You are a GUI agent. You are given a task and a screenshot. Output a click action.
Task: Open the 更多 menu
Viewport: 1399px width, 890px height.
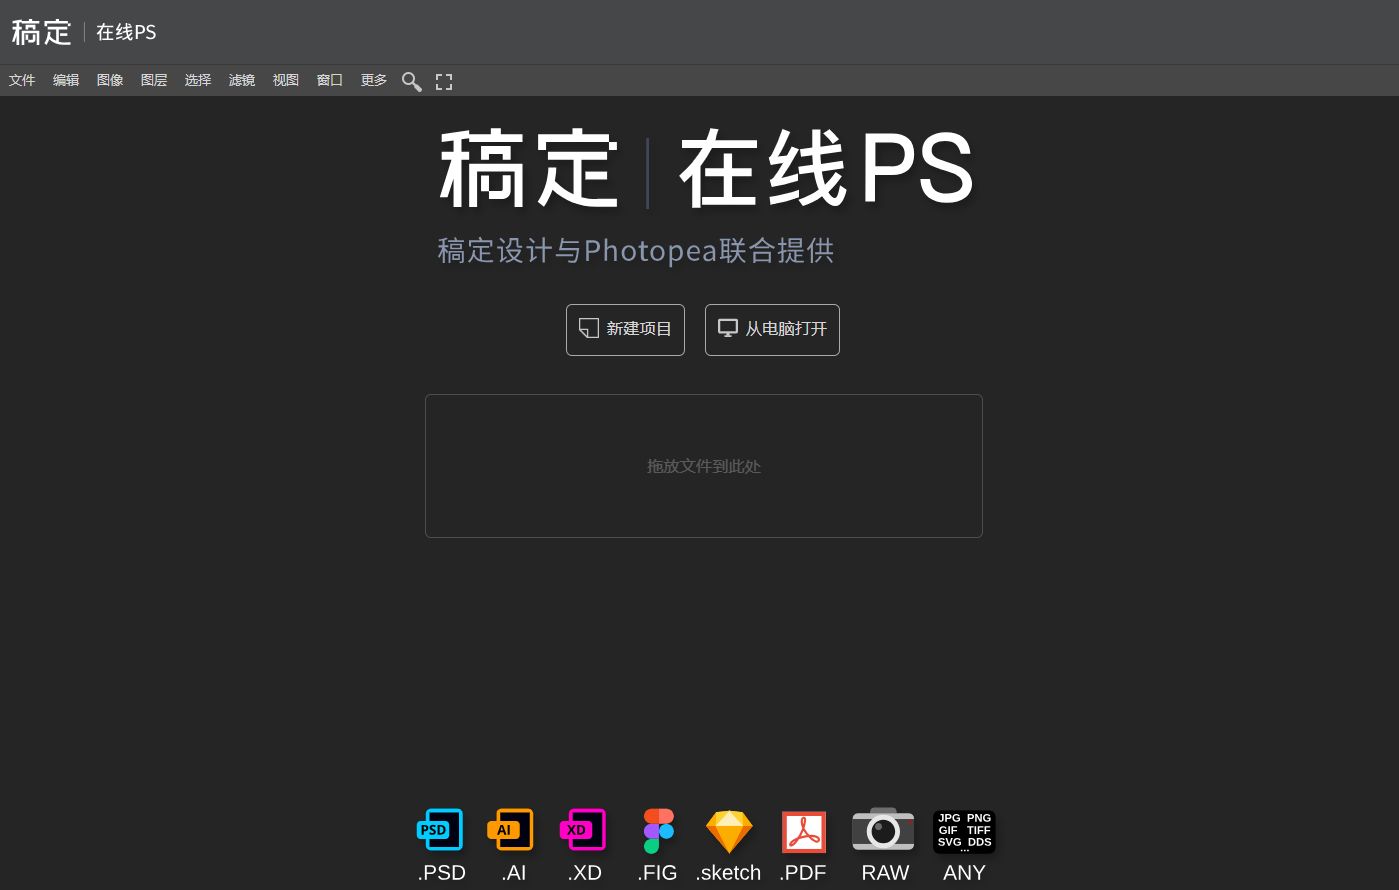coord(374,80)
